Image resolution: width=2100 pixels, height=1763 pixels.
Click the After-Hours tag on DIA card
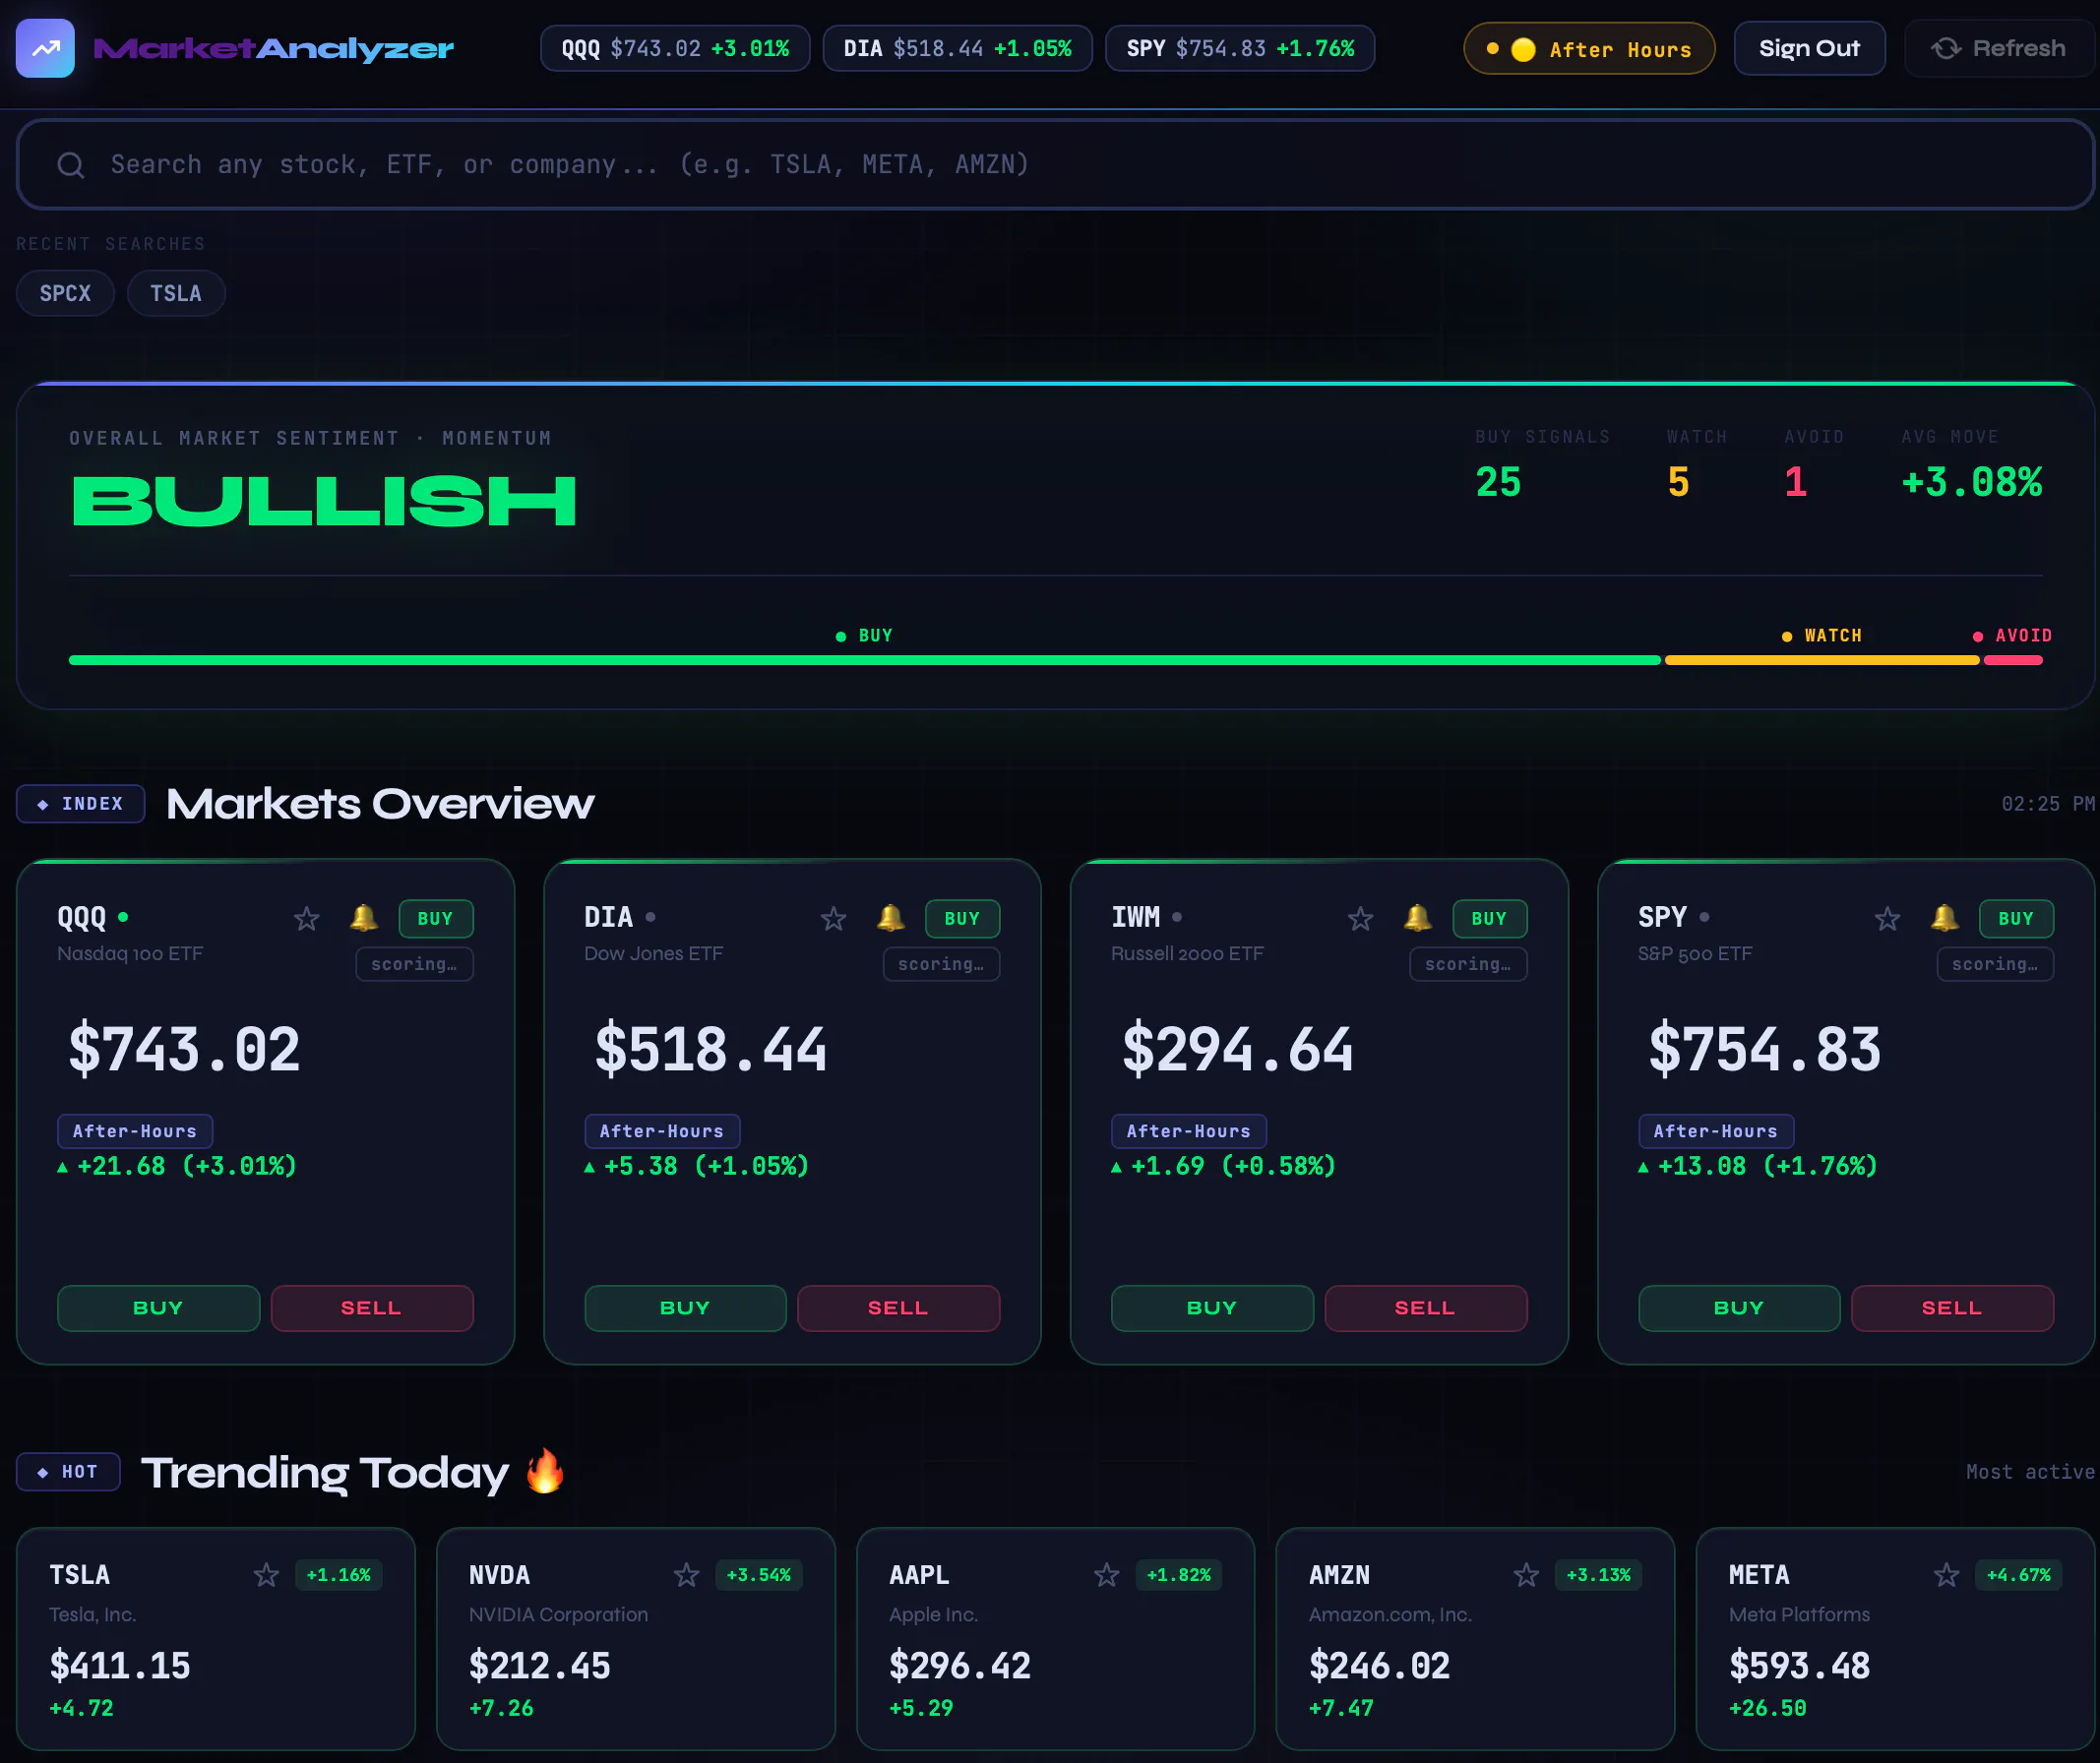point(662,1131)
